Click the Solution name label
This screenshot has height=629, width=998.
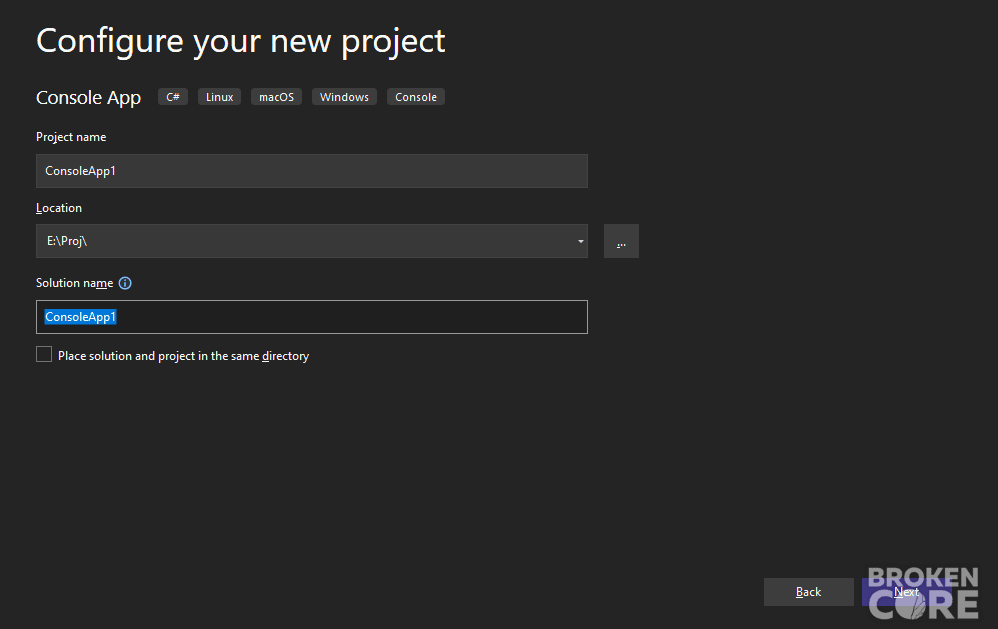coord(74,283)
